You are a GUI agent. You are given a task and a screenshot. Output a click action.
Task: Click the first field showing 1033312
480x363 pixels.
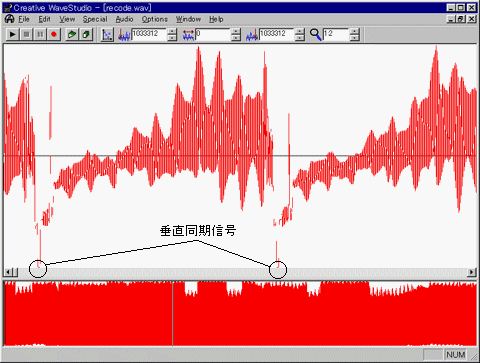[x=149, y=34]
